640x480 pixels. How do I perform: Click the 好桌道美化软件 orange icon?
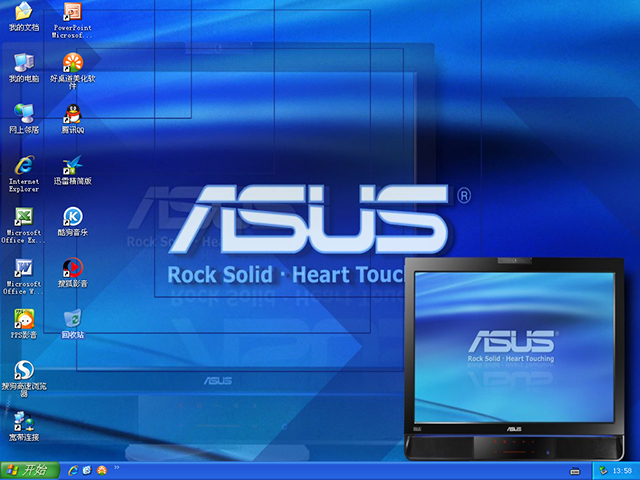(x=72, y=62)
